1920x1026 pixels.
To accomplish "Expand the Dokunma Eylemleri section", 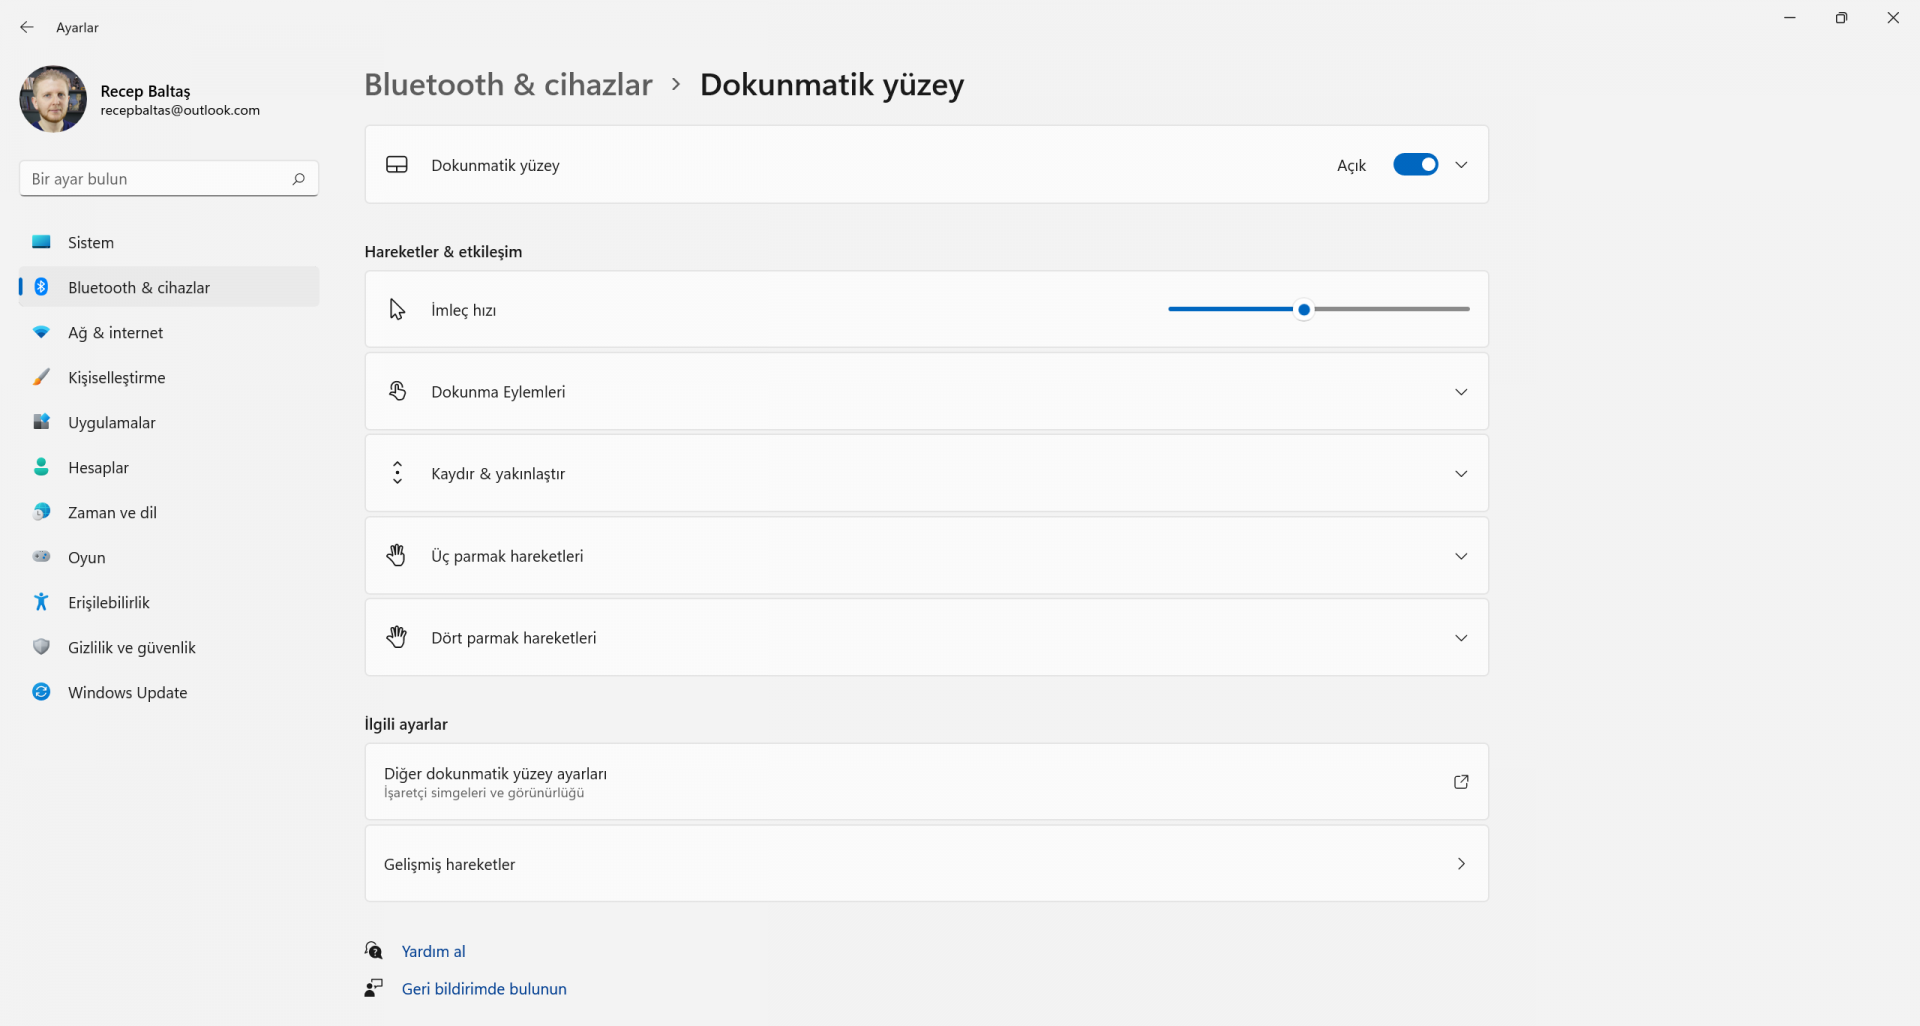I will pyautogui.click(x=1461, y=392).
